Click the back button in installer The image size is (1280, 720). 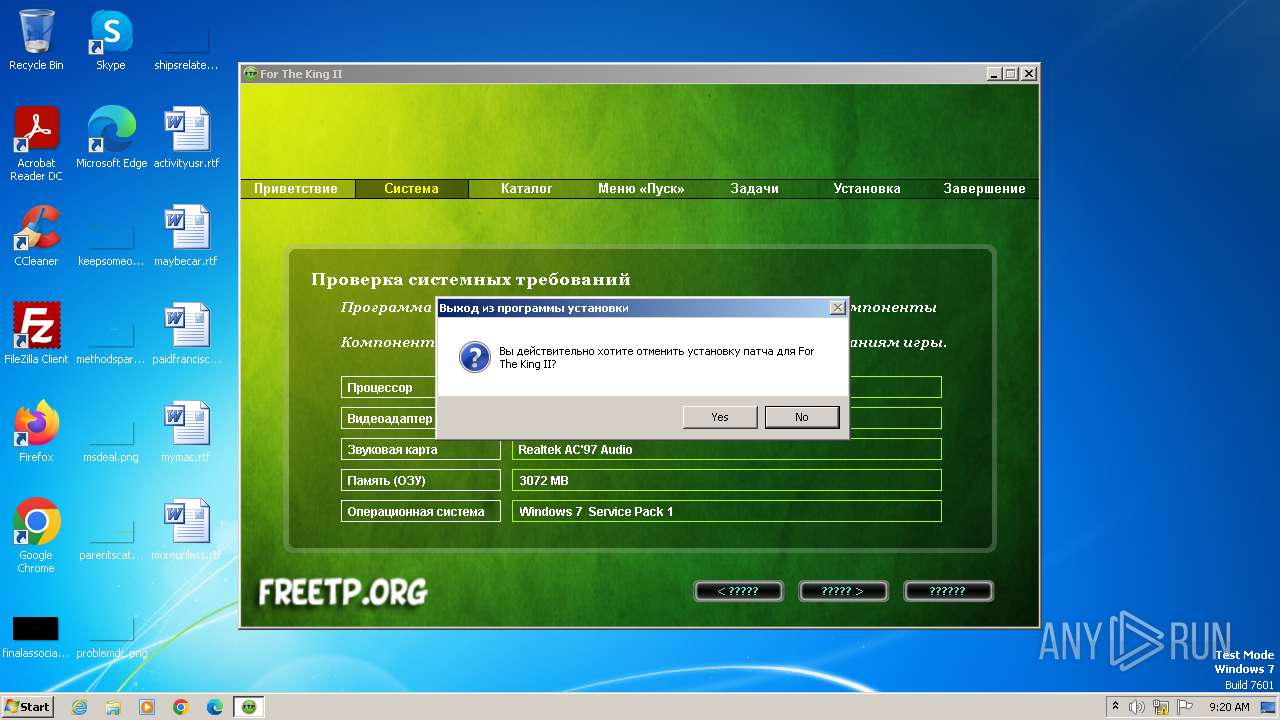pyautogui.click(x=738, y=591)
